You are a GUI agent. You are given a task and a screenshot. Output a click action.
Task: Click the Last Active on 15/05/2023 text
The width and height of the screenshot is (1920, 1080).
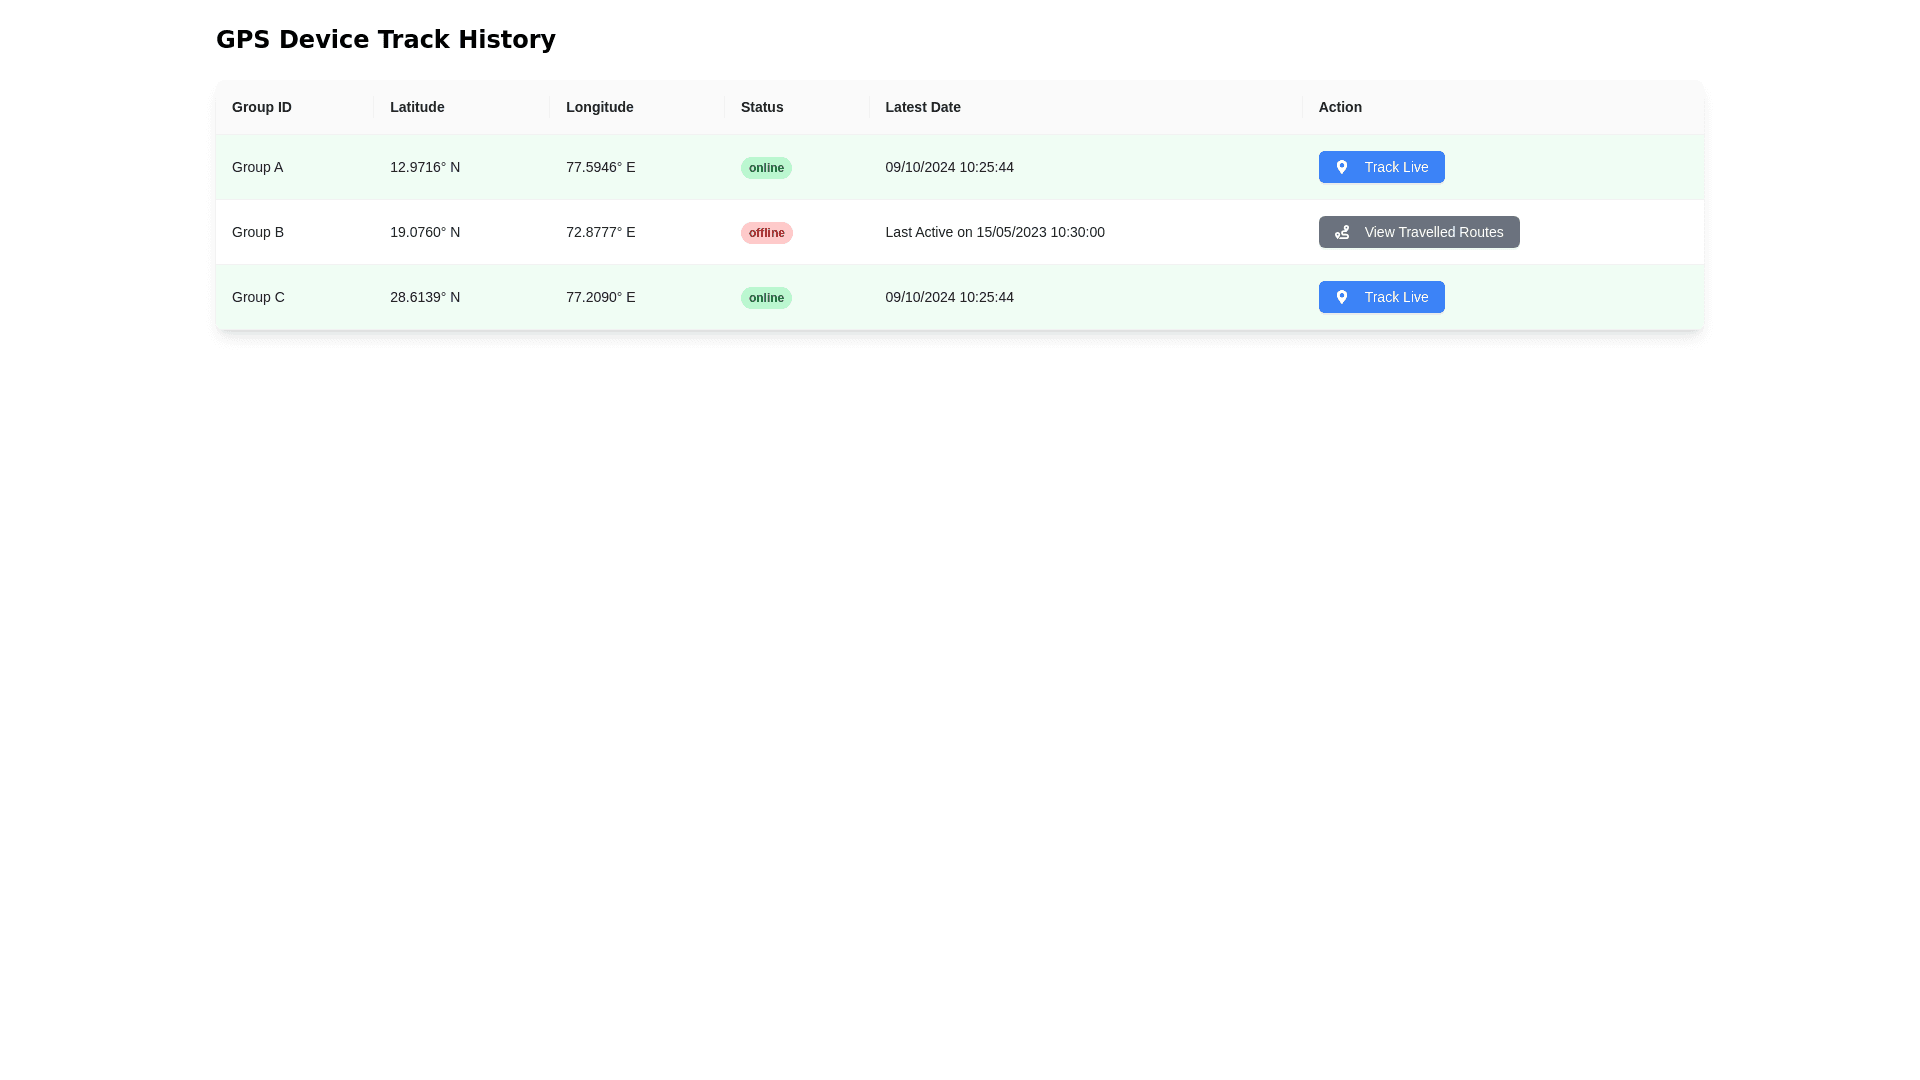(994, 232)
